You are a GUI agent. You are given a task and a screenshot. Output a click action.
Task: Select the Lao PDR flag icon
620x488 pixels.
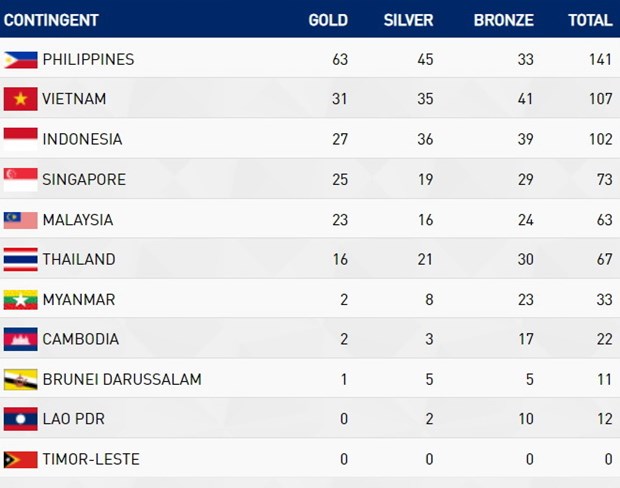point(21,419)
